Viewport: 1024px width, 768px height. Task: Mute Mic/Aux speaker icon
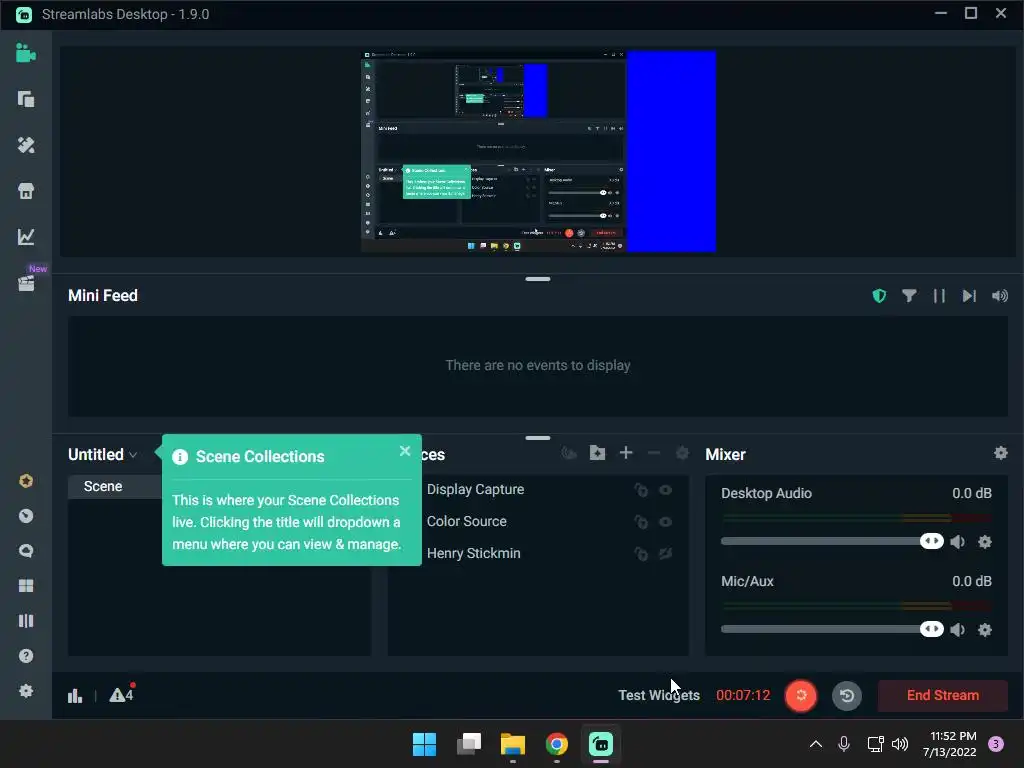(957, 630)
